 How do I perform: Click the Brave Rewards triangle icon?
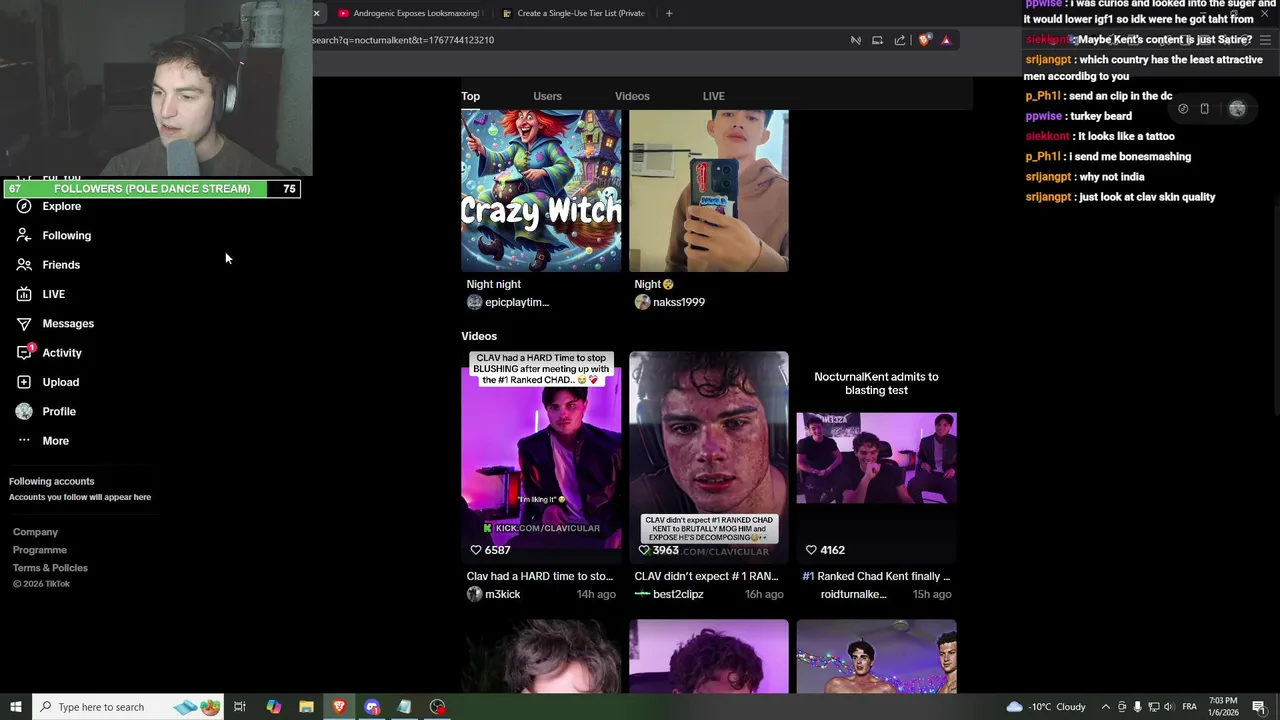pyautogui.click(x=946, y=40)
